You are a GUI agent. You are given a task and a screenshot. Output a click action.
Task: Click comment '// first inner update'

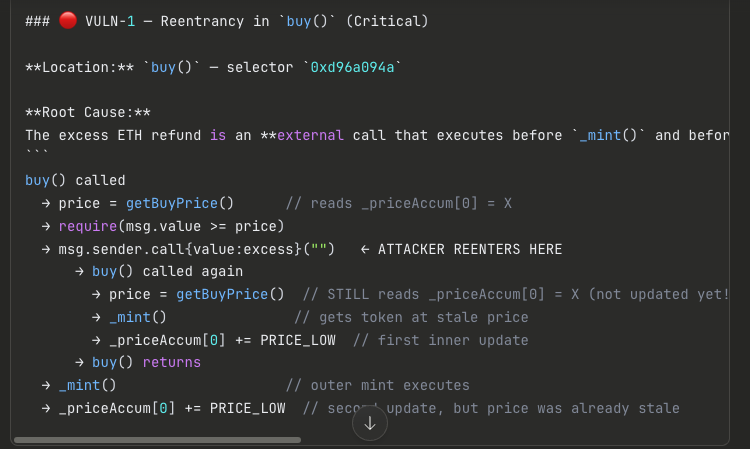tap(441, 340)
